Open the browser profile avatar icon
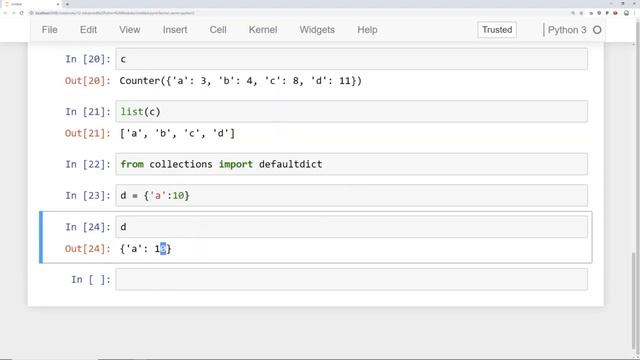The image size is (640, 360). pos(627,13)
